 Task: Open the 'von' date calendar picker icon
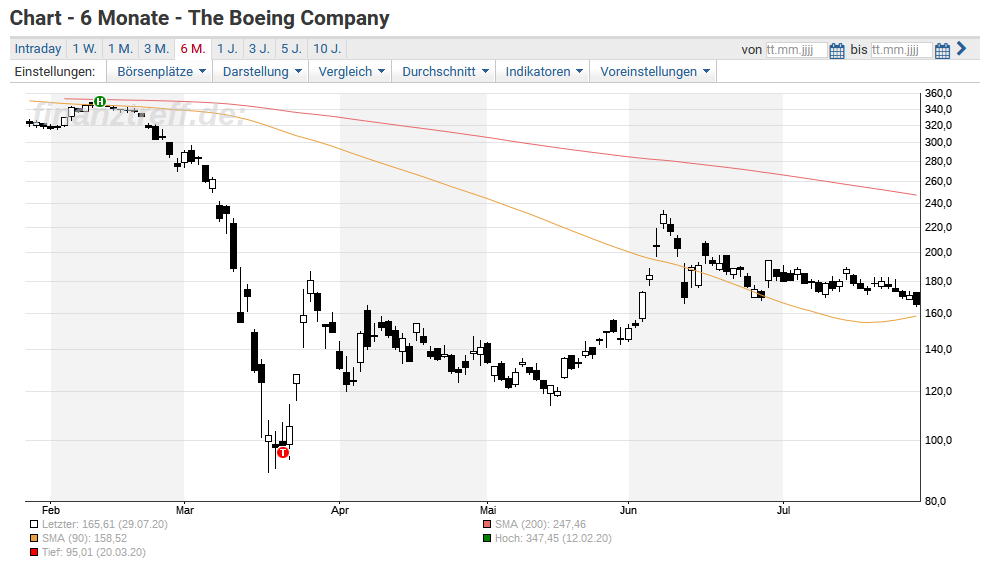(836, 50)
